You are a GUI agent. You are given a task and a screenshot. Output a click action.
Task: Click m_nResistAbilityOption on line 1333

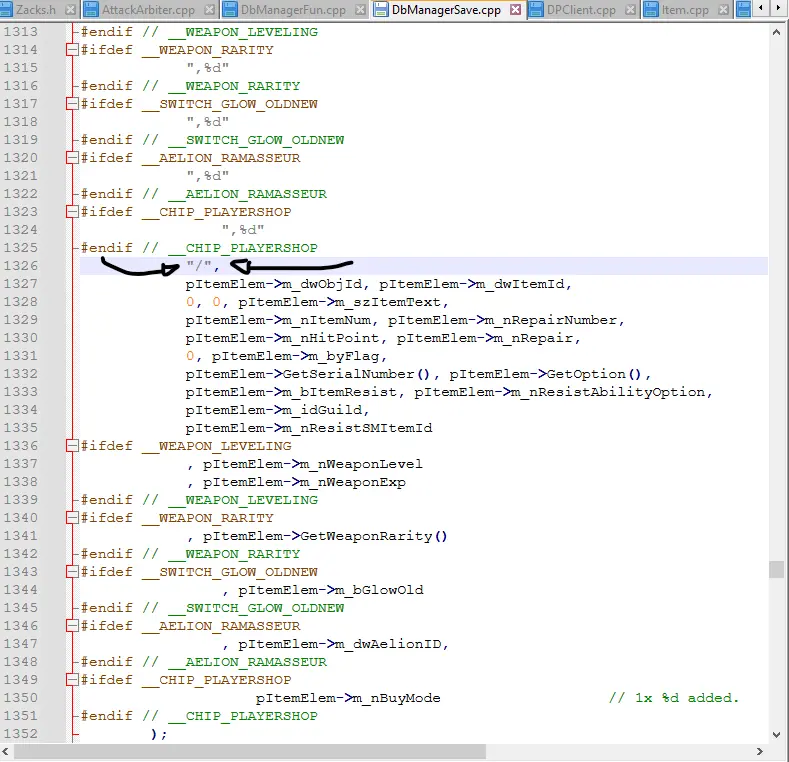[x=608, y=392]
